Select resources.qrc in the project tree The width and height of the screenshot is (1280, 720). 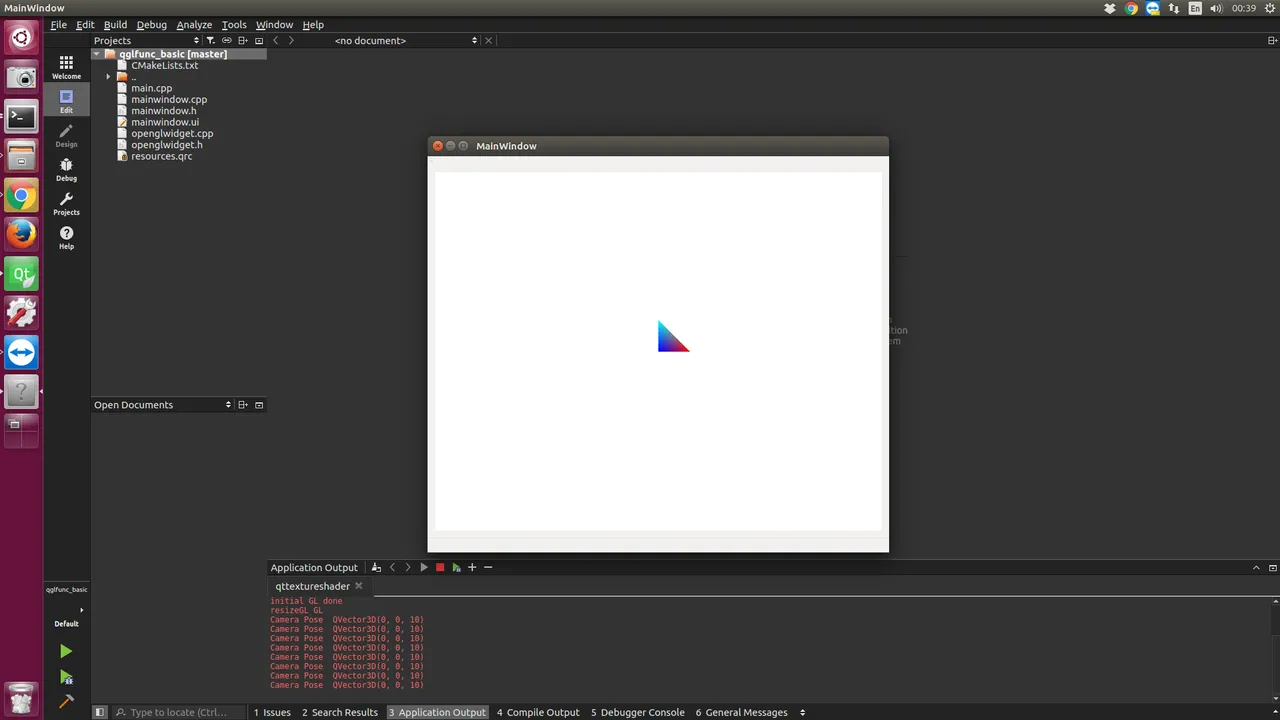[161, 156]
